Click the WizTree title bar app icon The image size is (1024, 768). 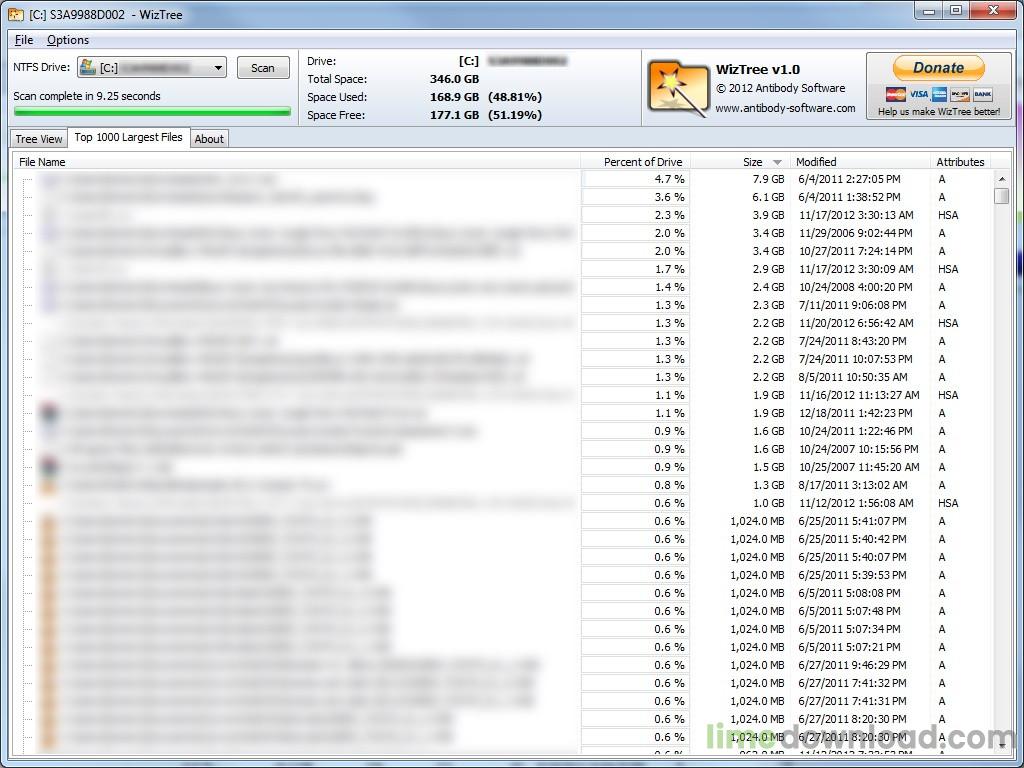(x=16, y=14)
